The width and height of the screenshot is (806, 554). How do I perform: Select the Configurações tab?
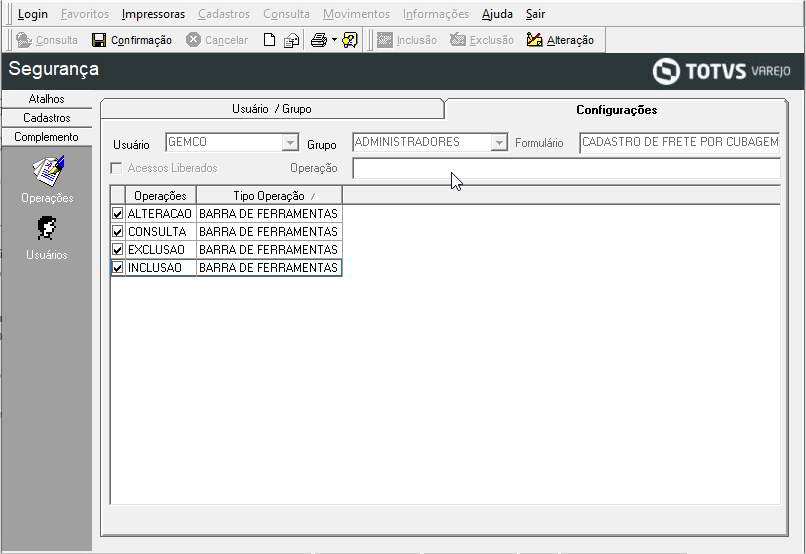point(616,109)
